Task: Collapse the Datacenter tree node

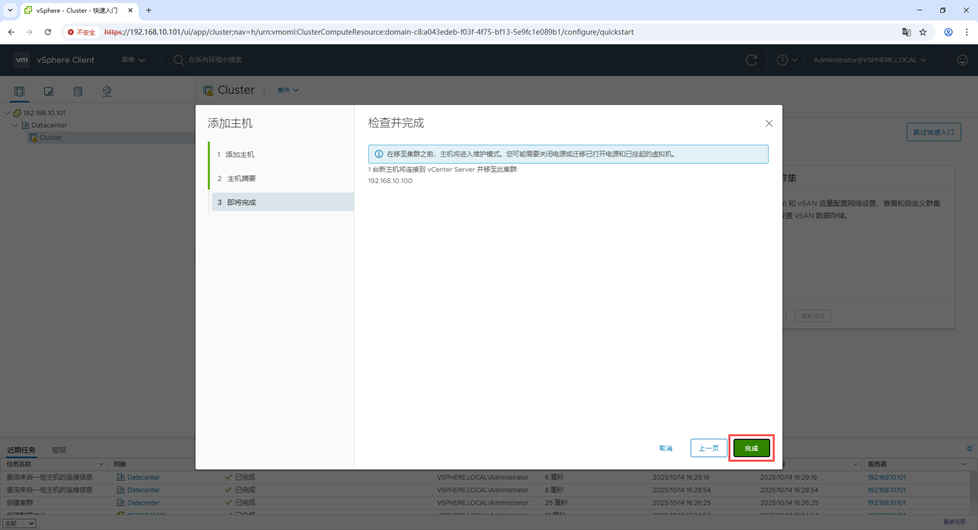Action: tap(15, 125)
